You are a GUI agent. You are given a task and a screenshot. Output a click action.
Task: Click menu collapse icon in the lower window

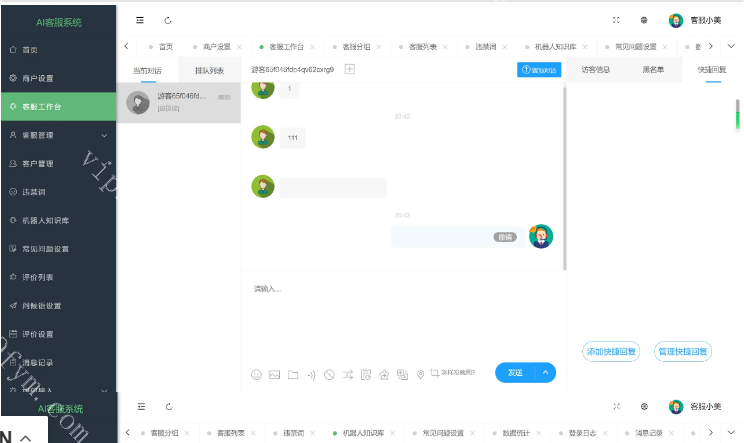[141, 406]
